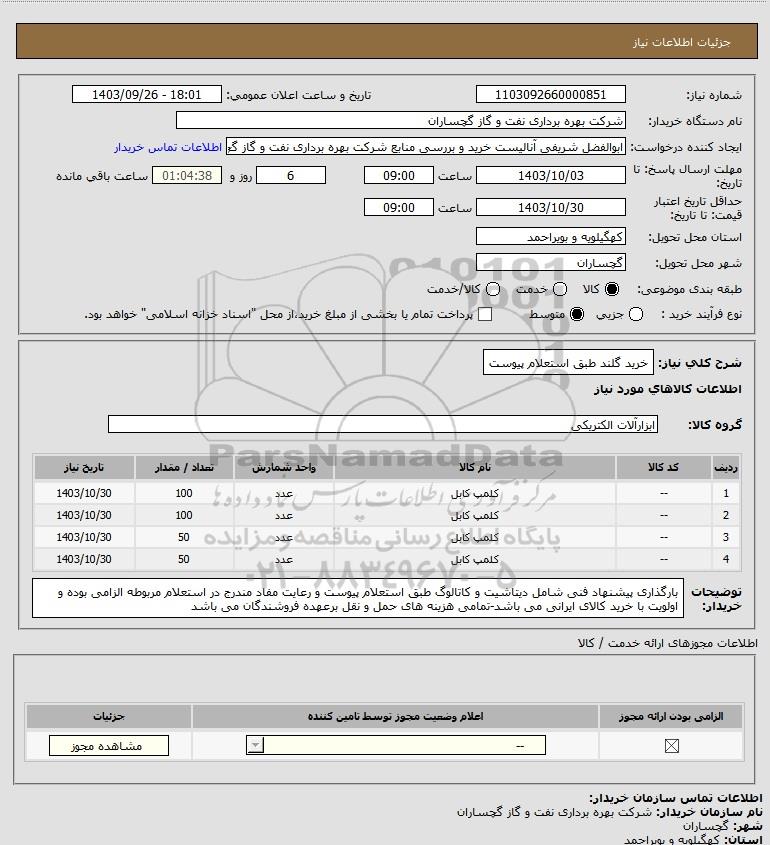Viewport: 770px width, 845px height.
Task: Click کلمپ کابل in row 2
Action: coord(475,515)
